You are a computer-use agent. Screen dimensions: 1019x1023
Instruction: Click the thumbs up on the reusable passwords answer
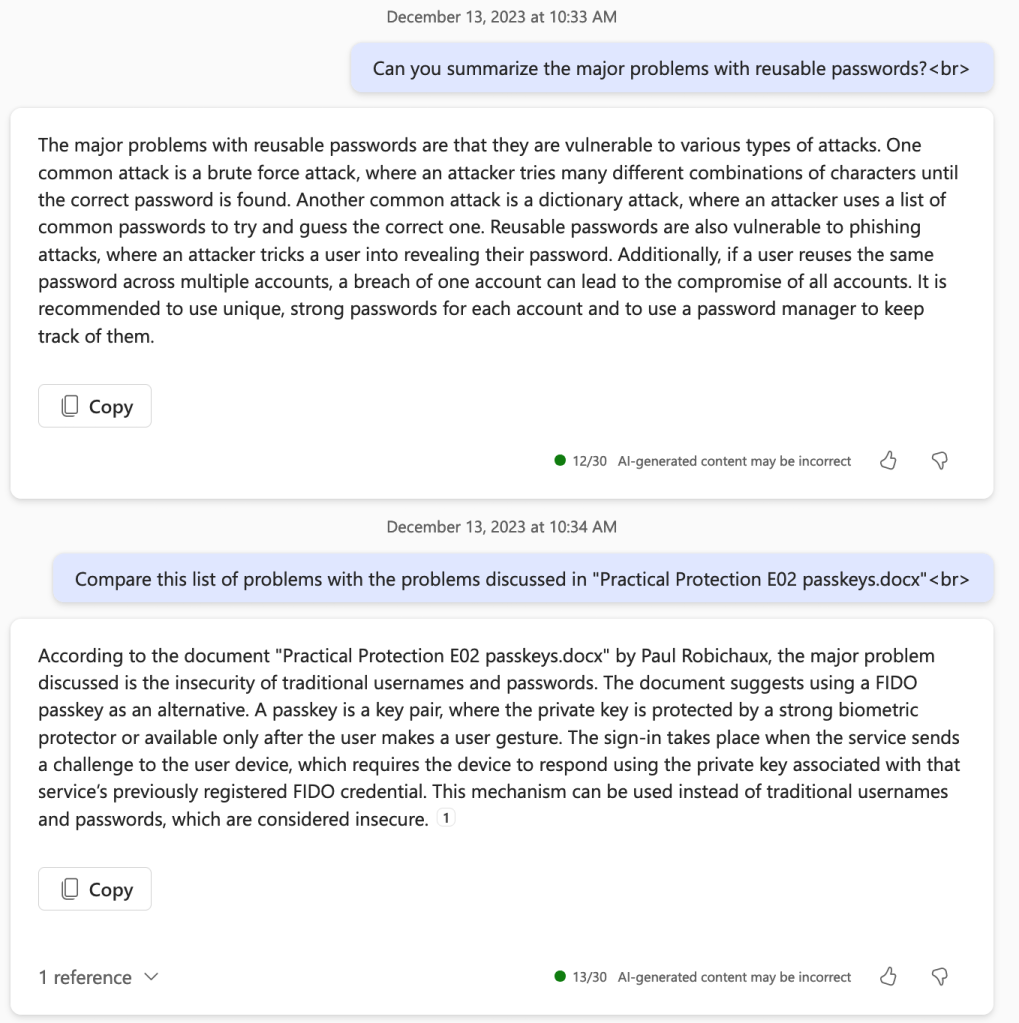888,461
